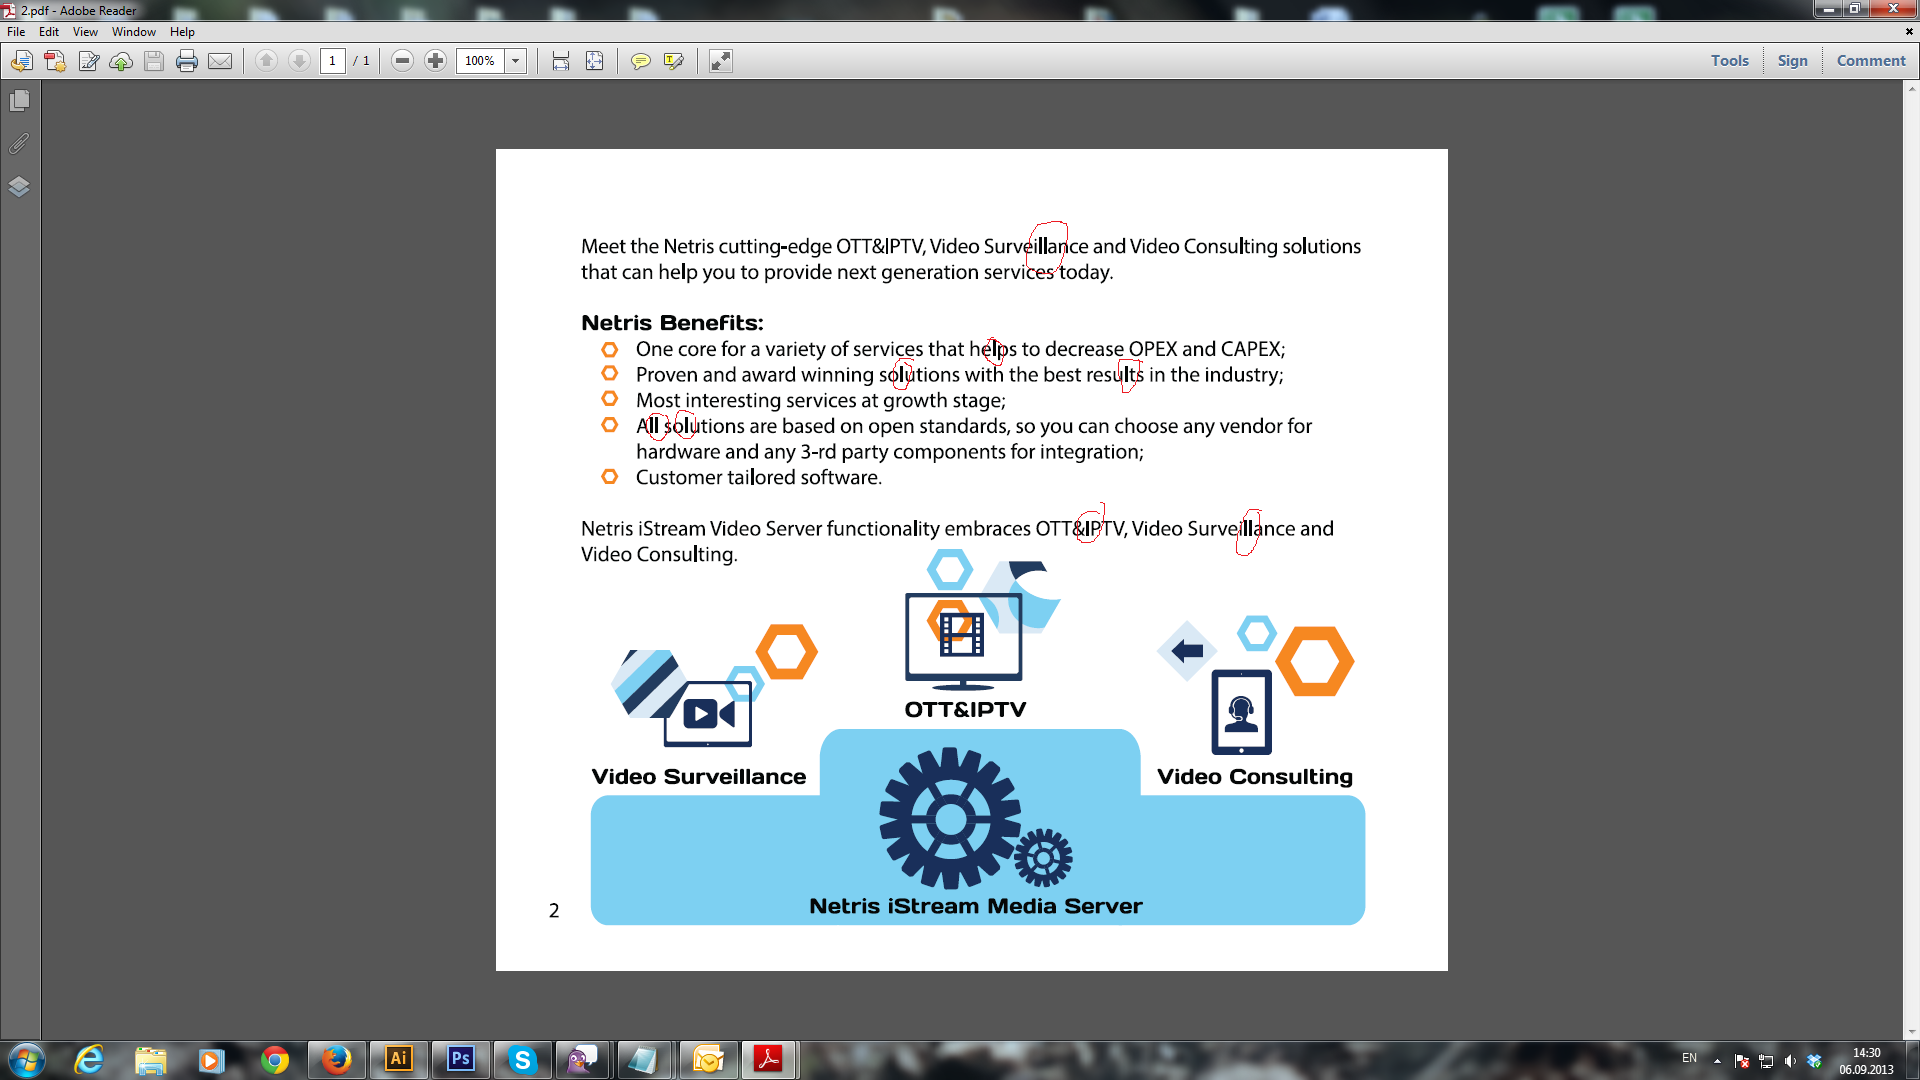Send file by email envelope icon
This screenshot has height=1080, width=1920.
[220, 61]
